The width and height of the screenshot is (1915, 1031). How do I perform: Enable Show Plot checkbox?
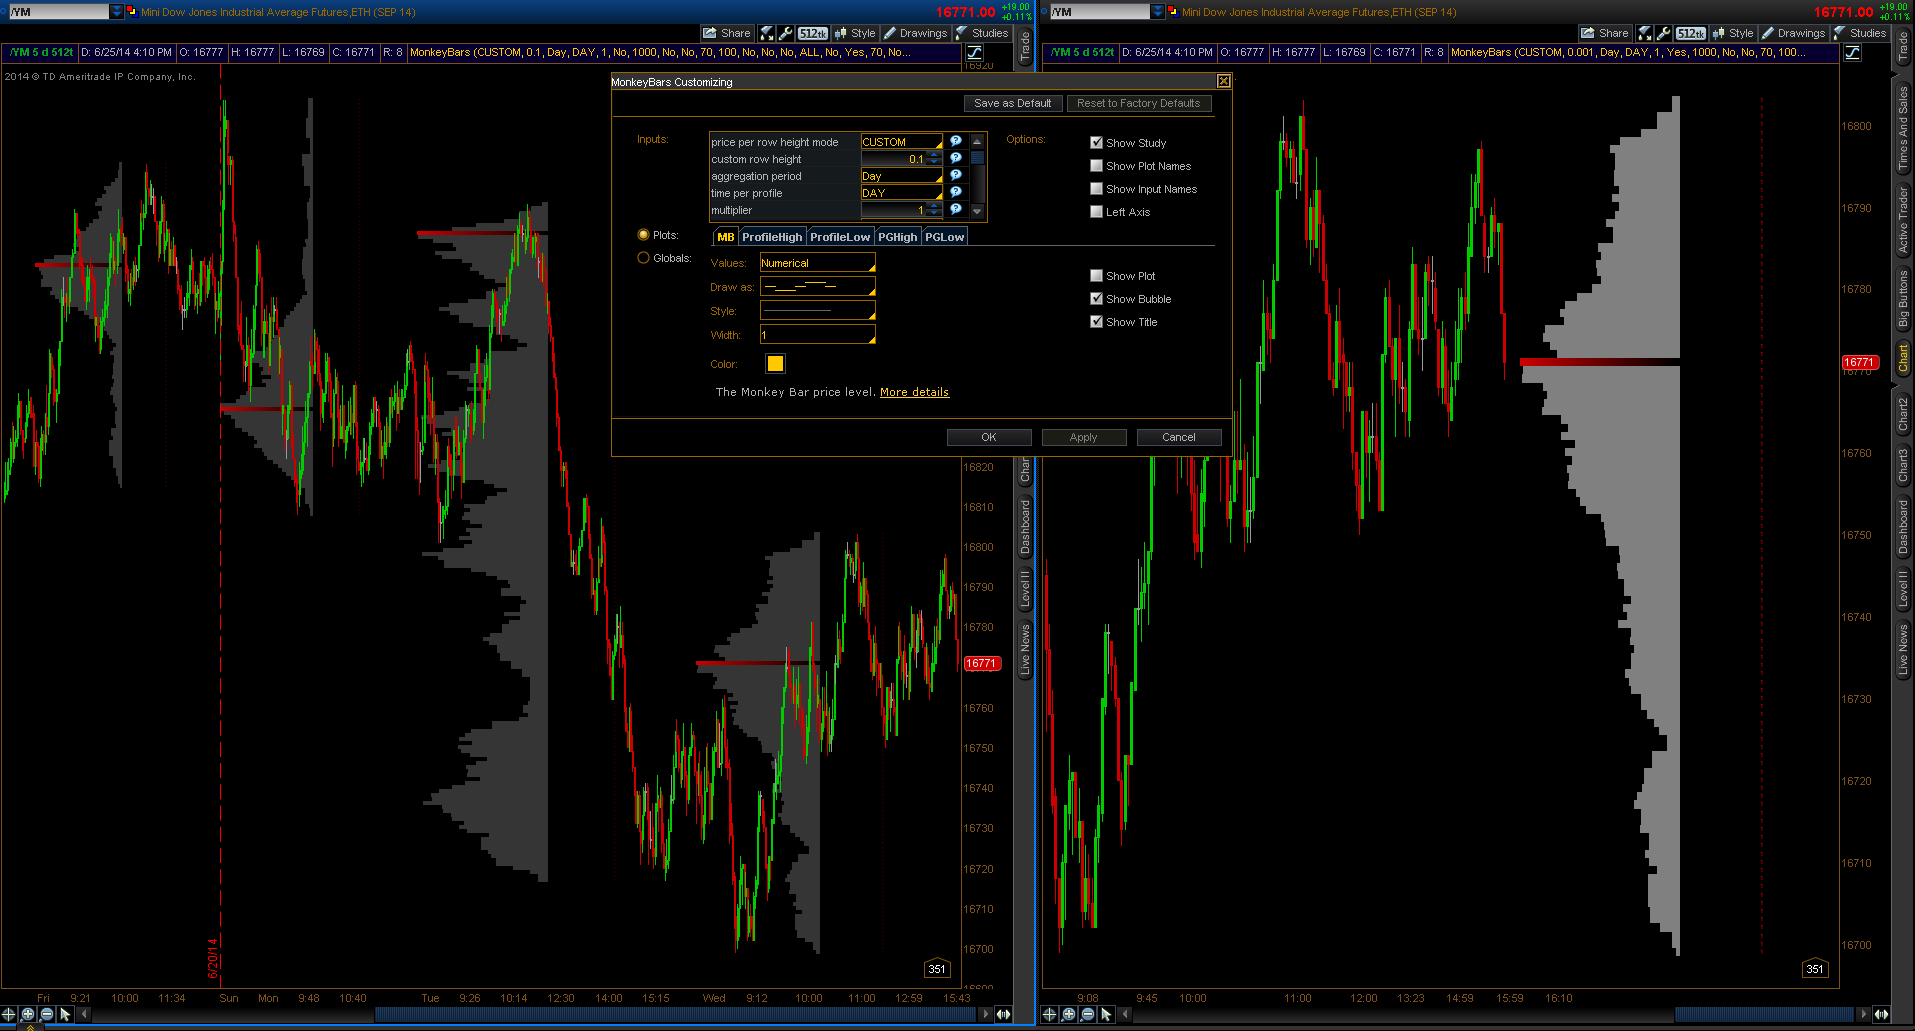[x=1097, y=276]
